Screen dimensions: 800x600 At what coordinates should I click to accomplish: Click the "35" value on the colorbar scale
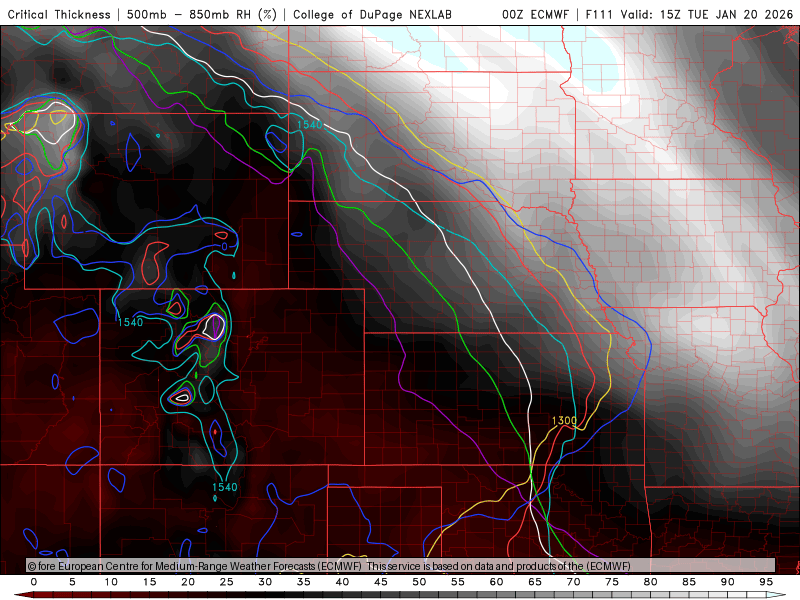(x=304, y=582)
